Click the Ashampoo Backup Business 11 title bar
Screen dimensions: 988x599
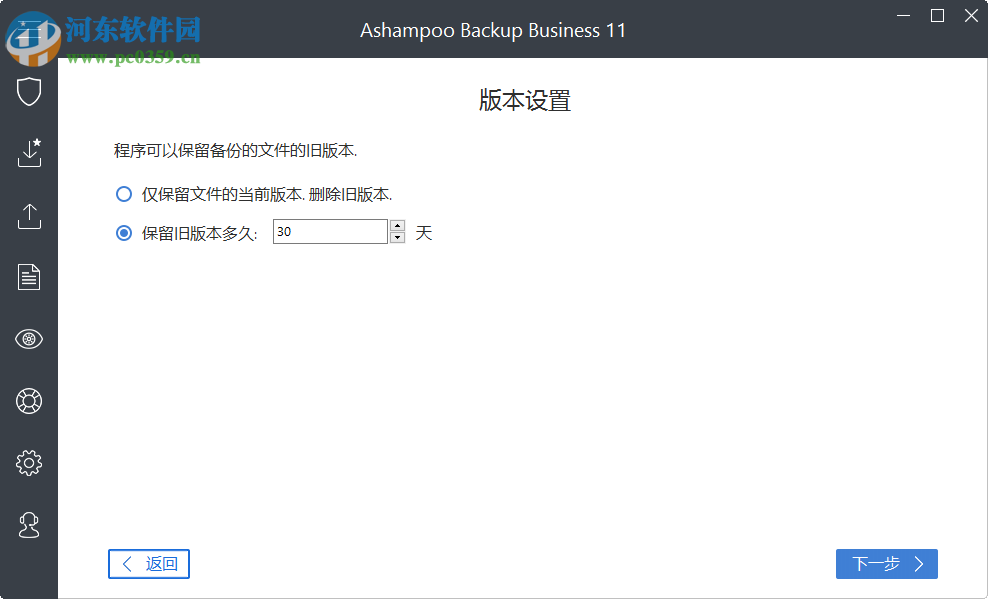(494, 30)
